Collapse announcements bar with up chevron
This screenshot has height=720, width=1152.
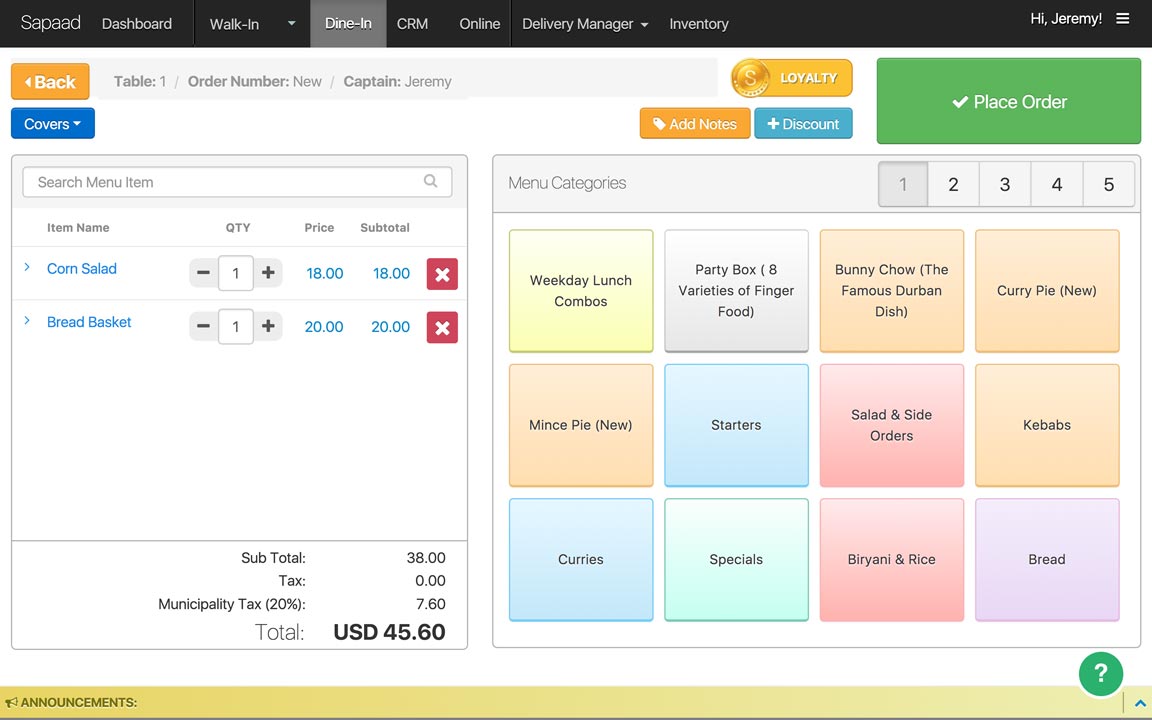click(x=1140, y=703)
